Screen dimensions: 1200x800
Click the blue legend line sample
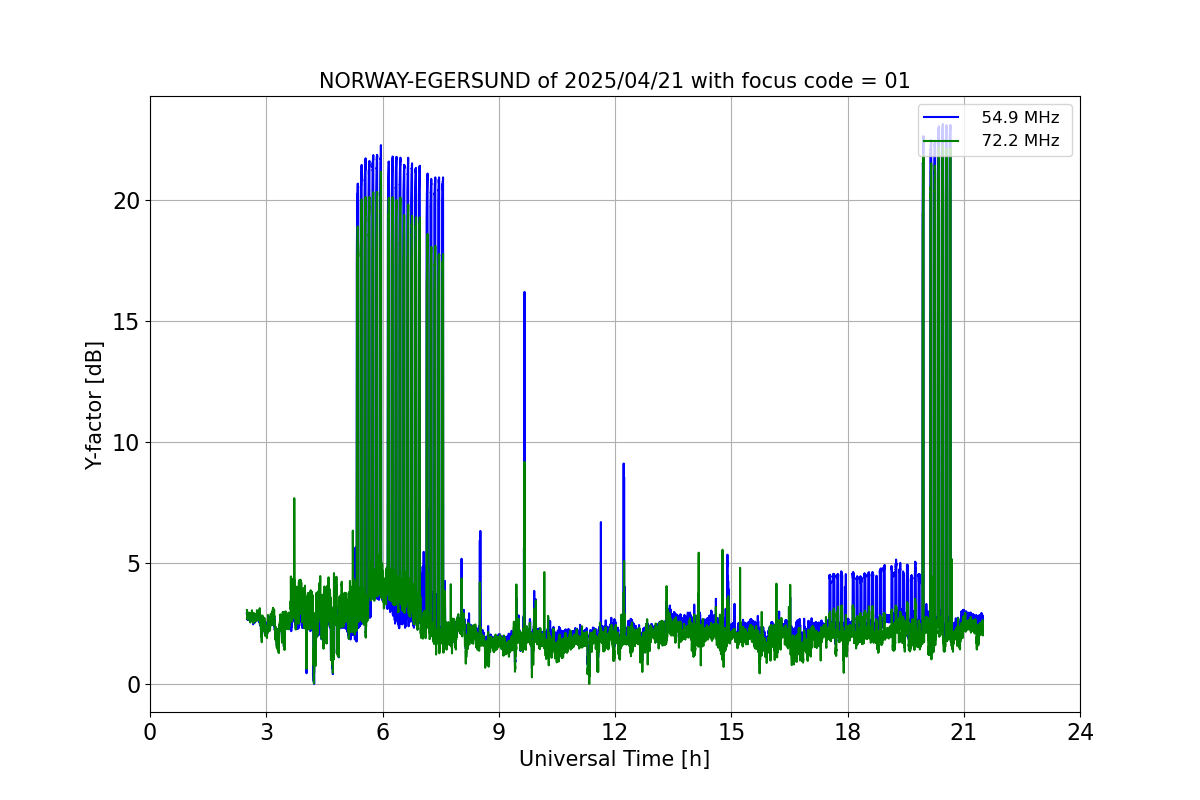(942, 118)
